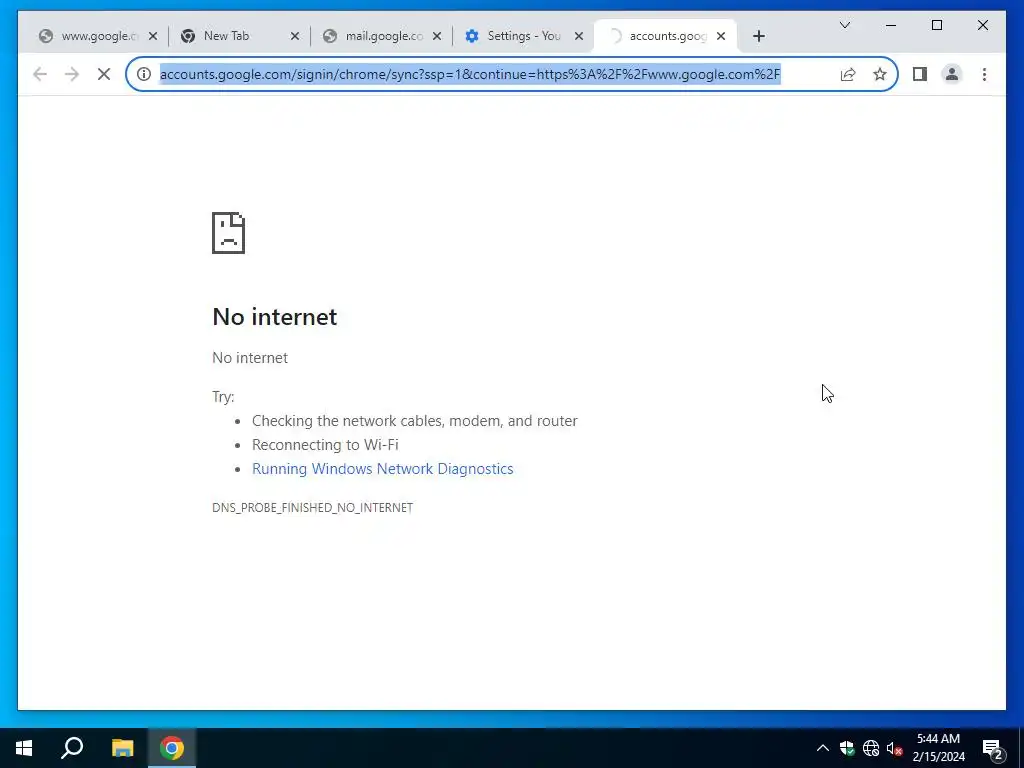Open network status tray icon
Image resolution: width=1024 pixels, height=768 pixels.
871,748
